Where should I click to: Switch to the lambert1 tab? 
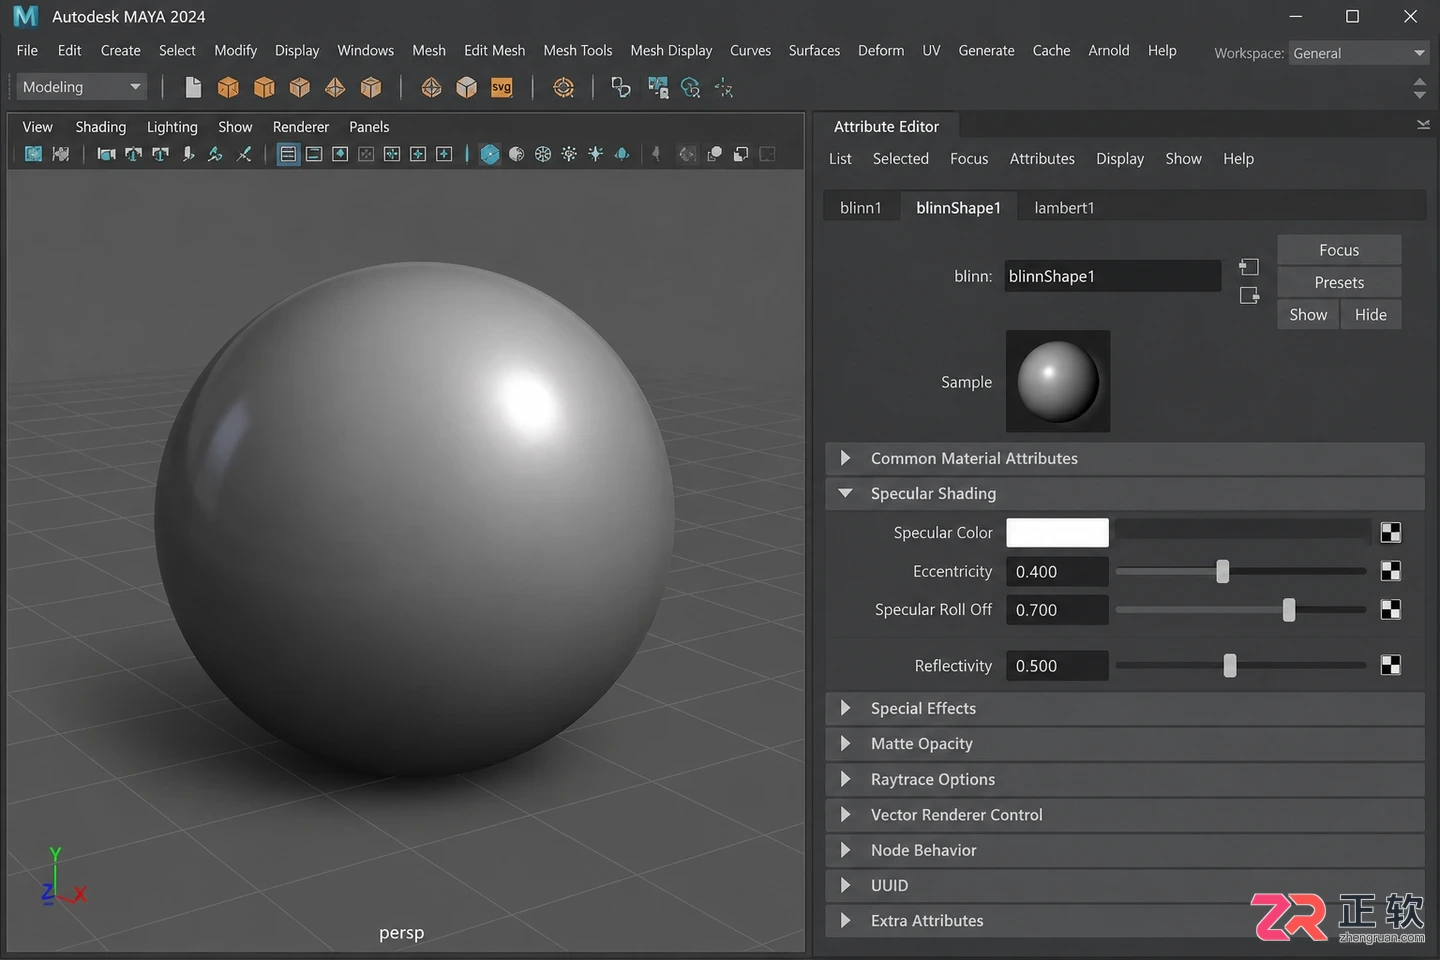tap(1064, 208)
